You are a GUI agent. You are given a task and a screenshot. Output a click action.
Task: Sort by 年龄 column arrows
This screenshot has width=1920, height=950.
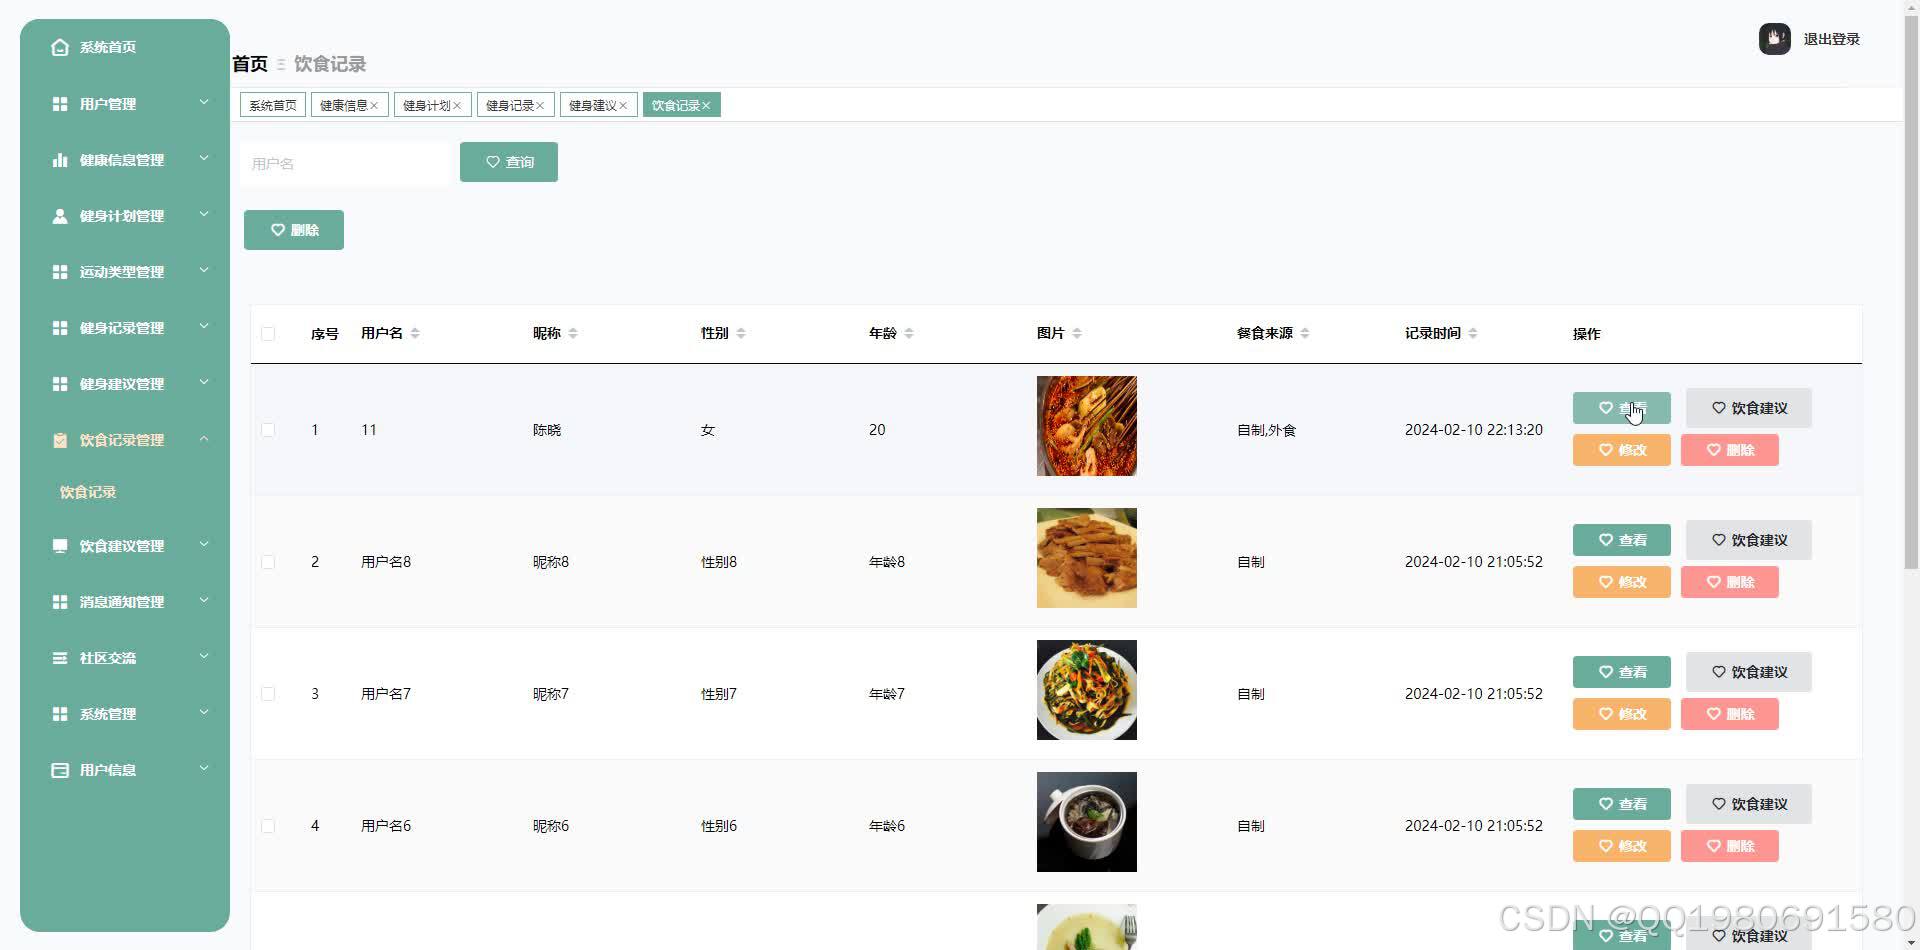tap(909, 333)
